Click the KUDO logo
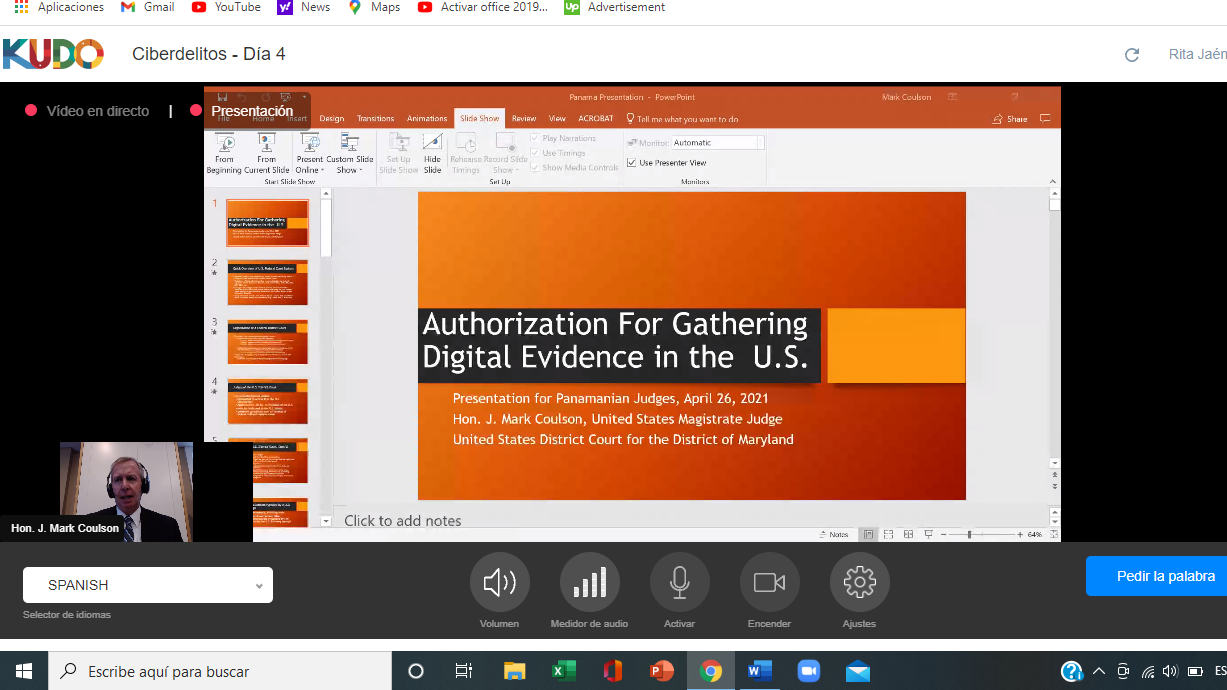Image resolution: width=1227 pixels, height=690 pixels. click(53, 54)
